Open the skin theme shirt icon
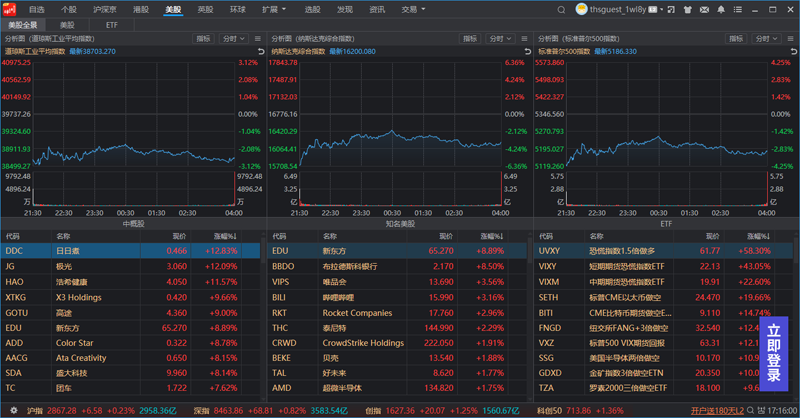 [x=687, y=10]
